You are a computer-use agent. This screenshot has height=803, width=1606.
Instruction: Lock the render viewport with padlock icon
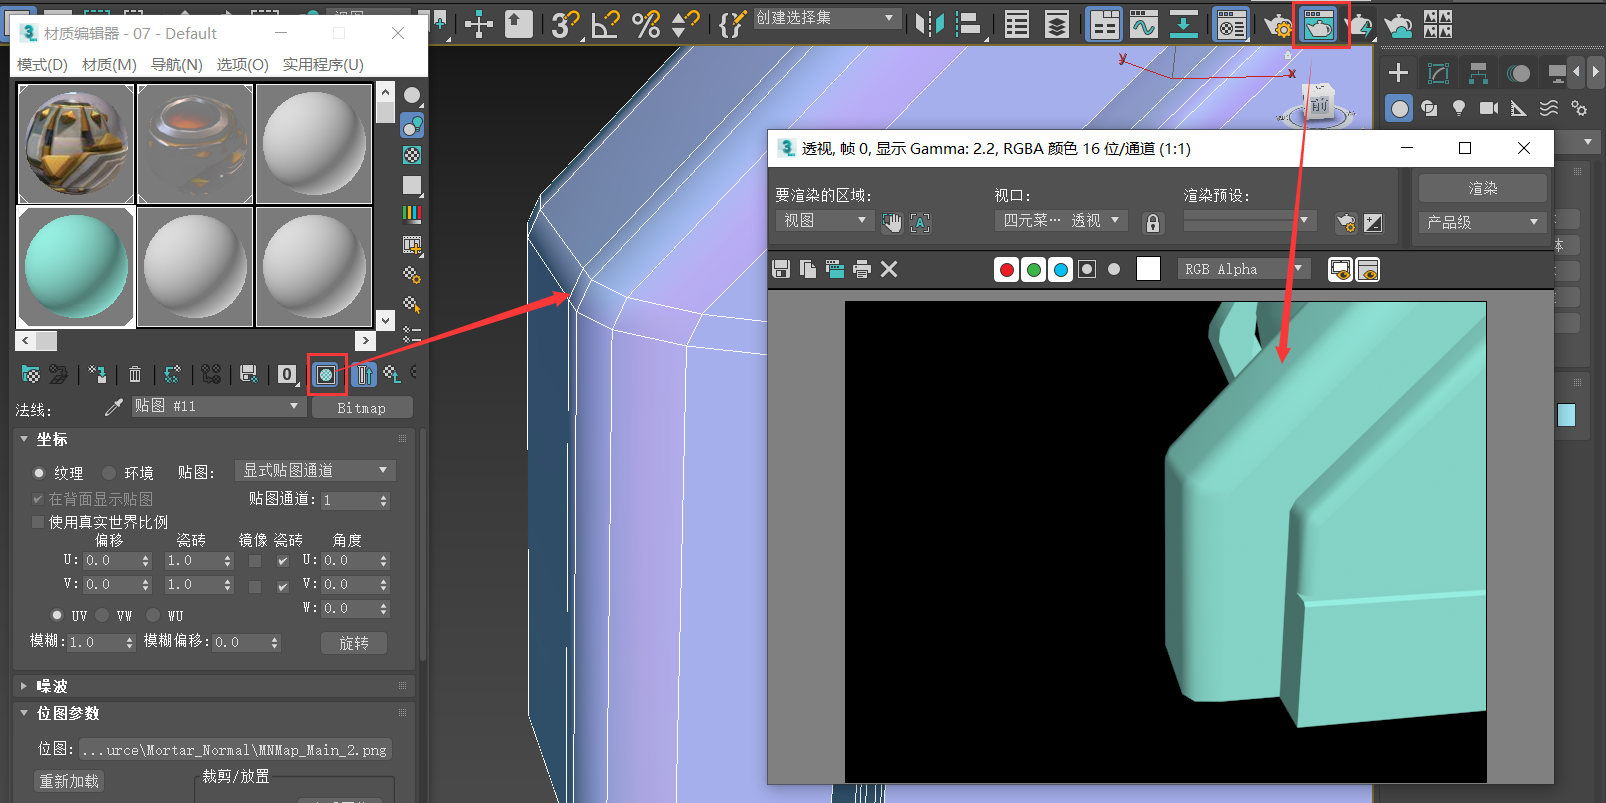(x=1153, y=223)
